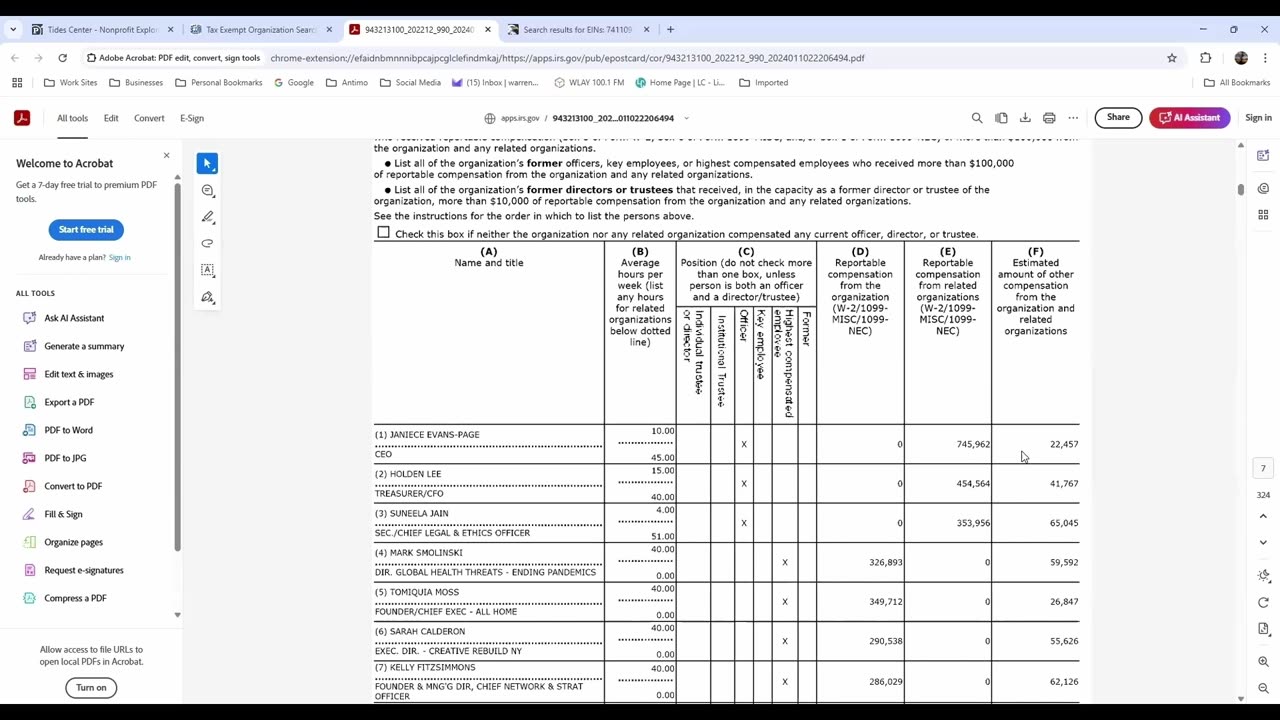Image resolution: width=1280 pixels, height=720 pixels.
Task: Click the document vertical scrollbar thumb
Action: (1241, 189)
